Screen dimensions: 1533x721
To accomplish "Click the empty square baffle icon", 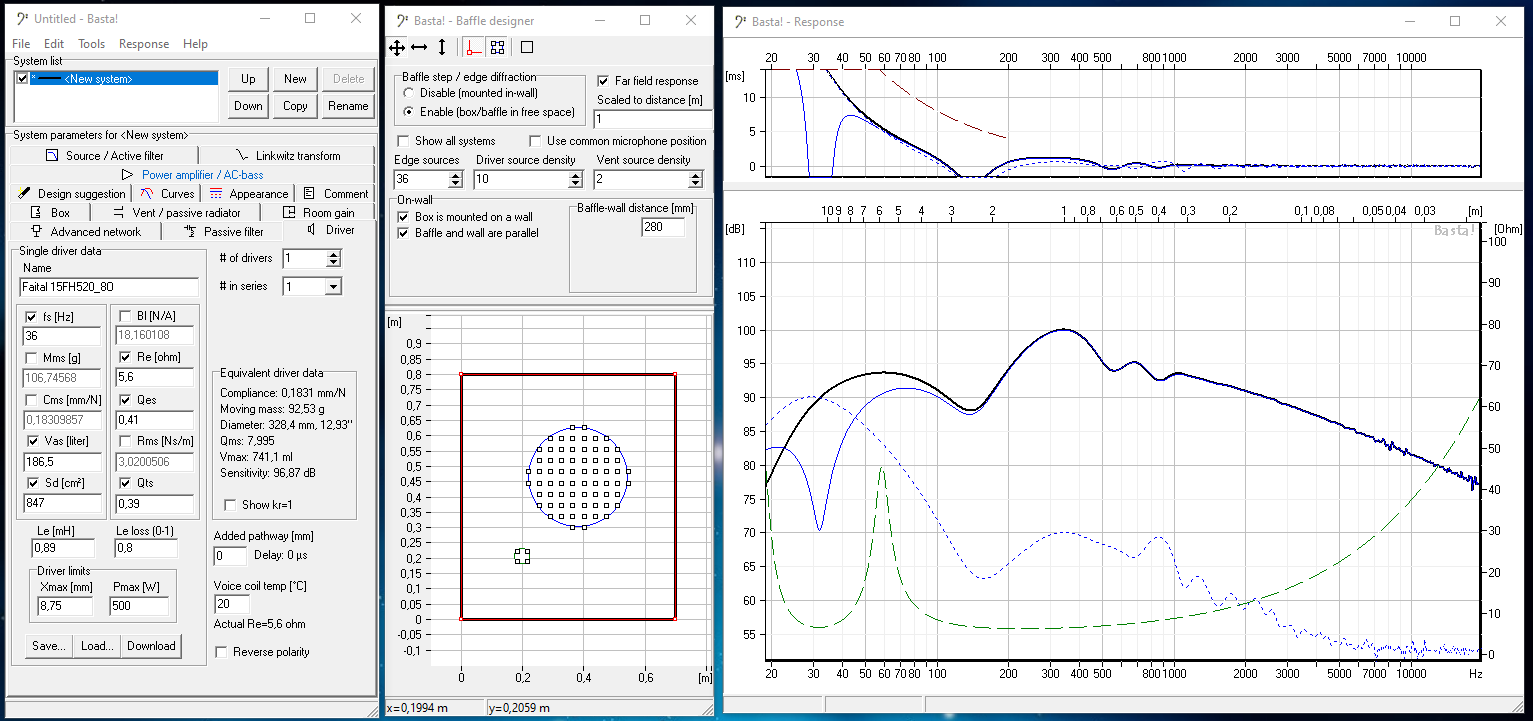I will point(527,47).
